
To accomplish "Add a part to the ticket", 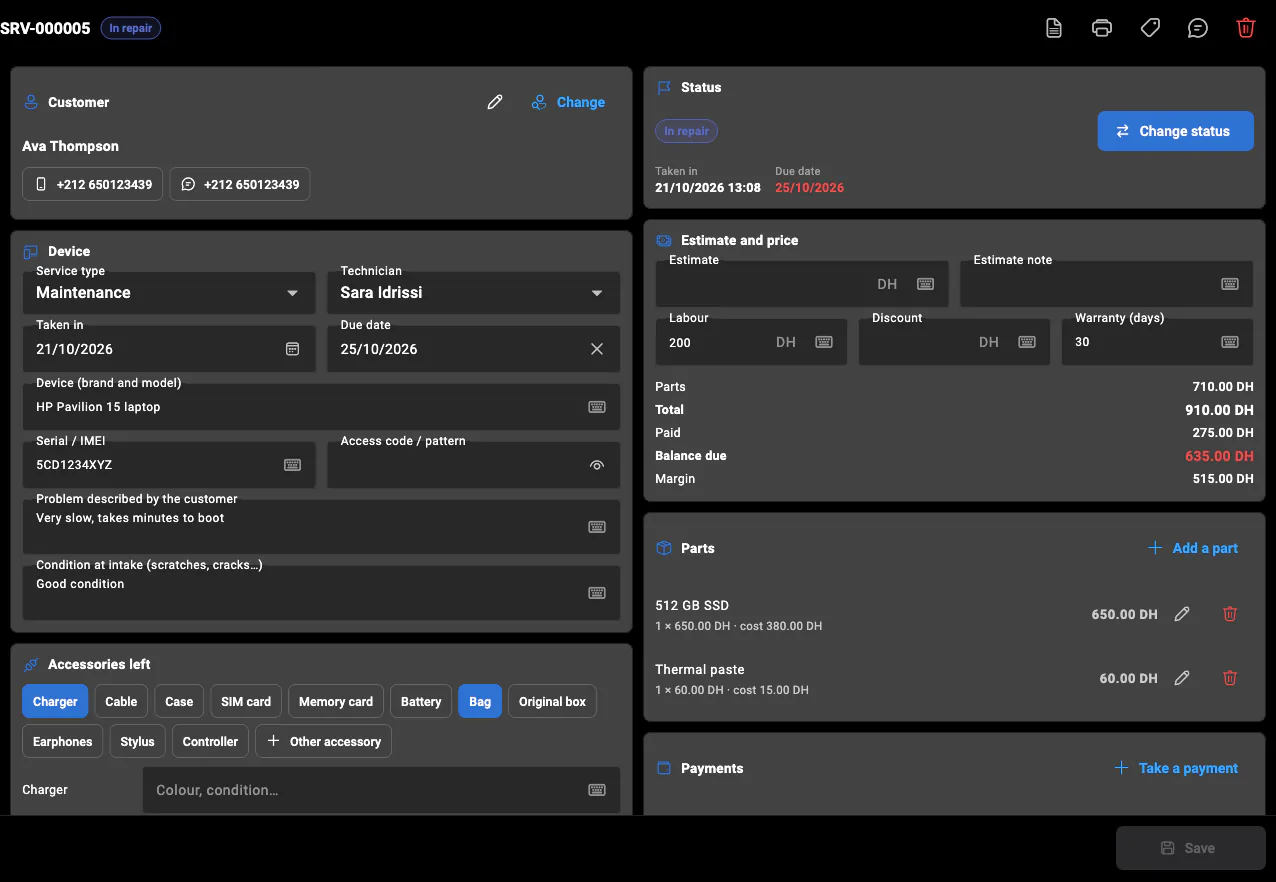I will pyautogui.click(x=1193, y=548).
